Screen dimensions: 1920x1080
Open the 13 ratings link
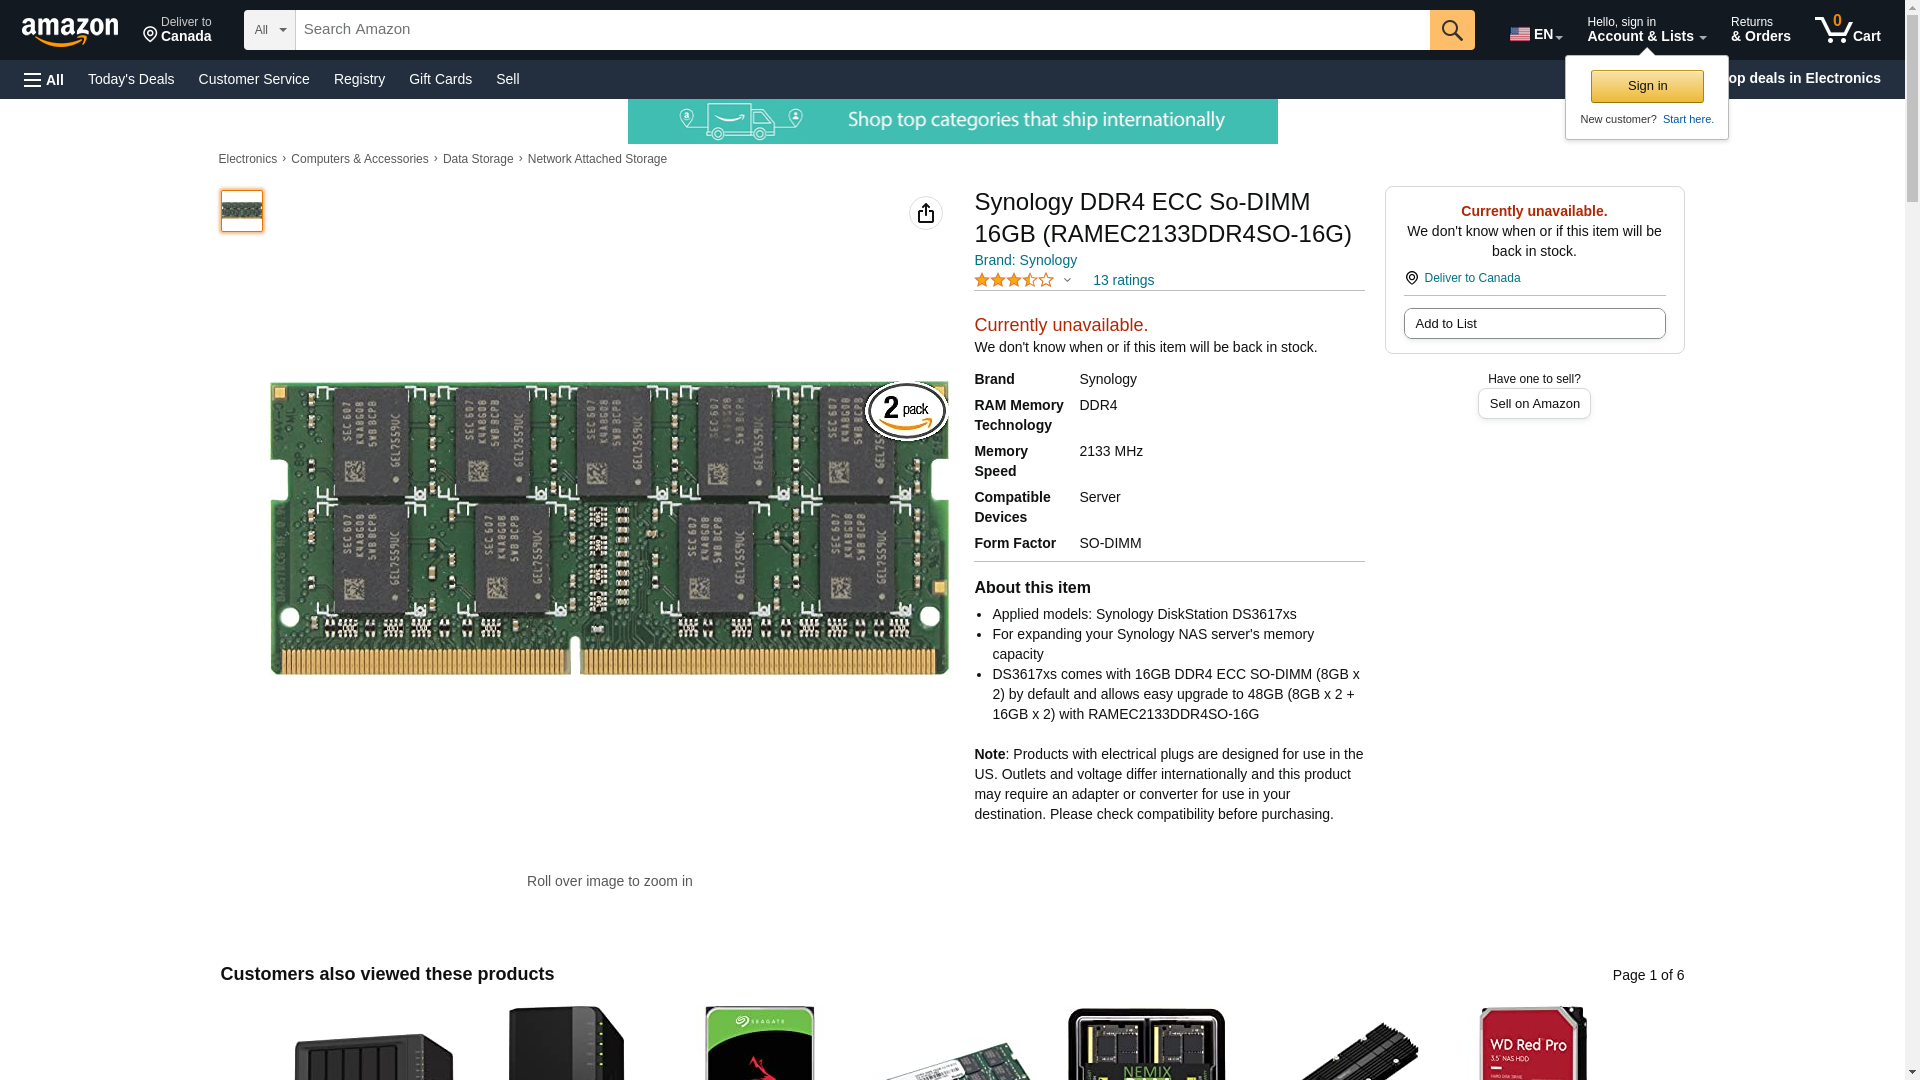pyautogui.click(x=1123, y=281)
